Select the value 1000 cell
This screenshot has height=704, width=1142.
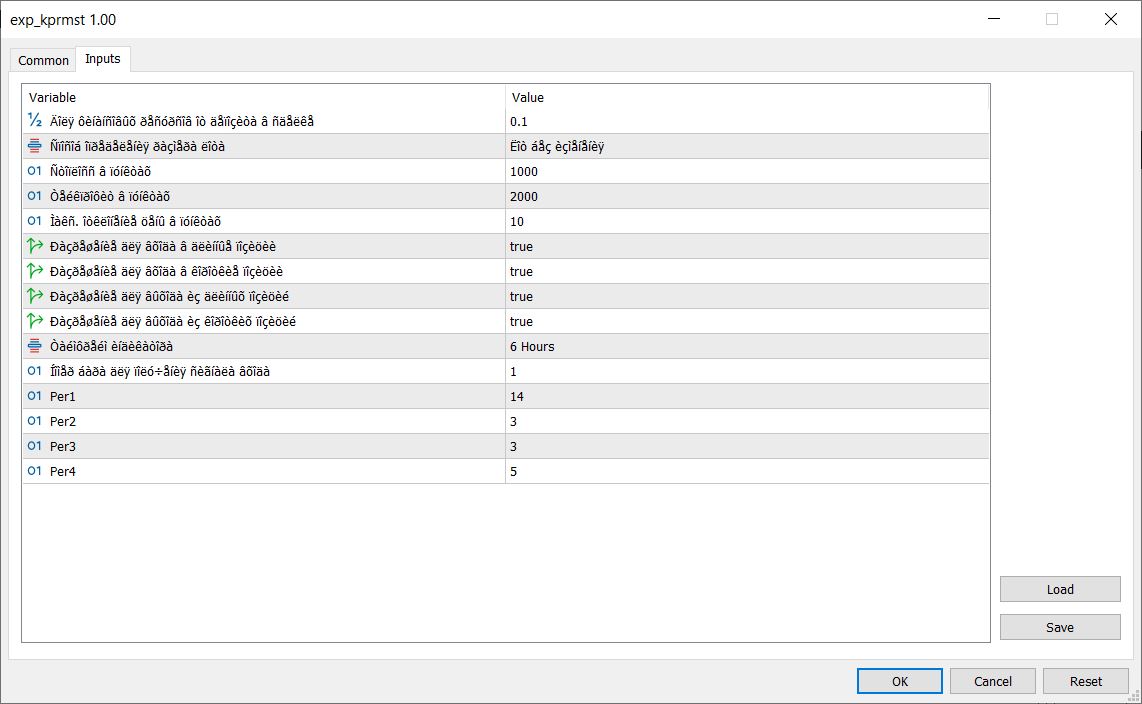(747, 171)
